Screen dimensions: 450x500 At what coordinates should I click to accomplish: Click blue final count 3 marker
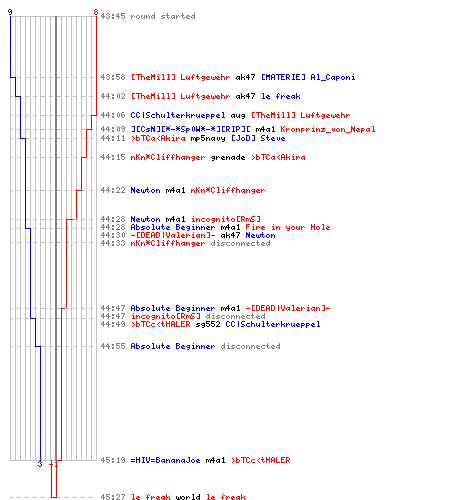[40, 464]
